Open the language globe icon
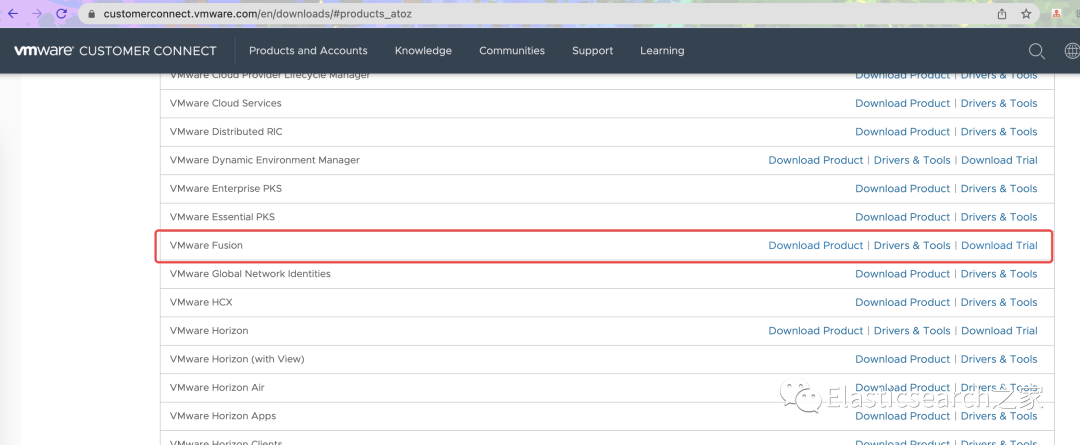Screen dimensions: 1080x445 pyautogui.click(x=1072, y=50)
